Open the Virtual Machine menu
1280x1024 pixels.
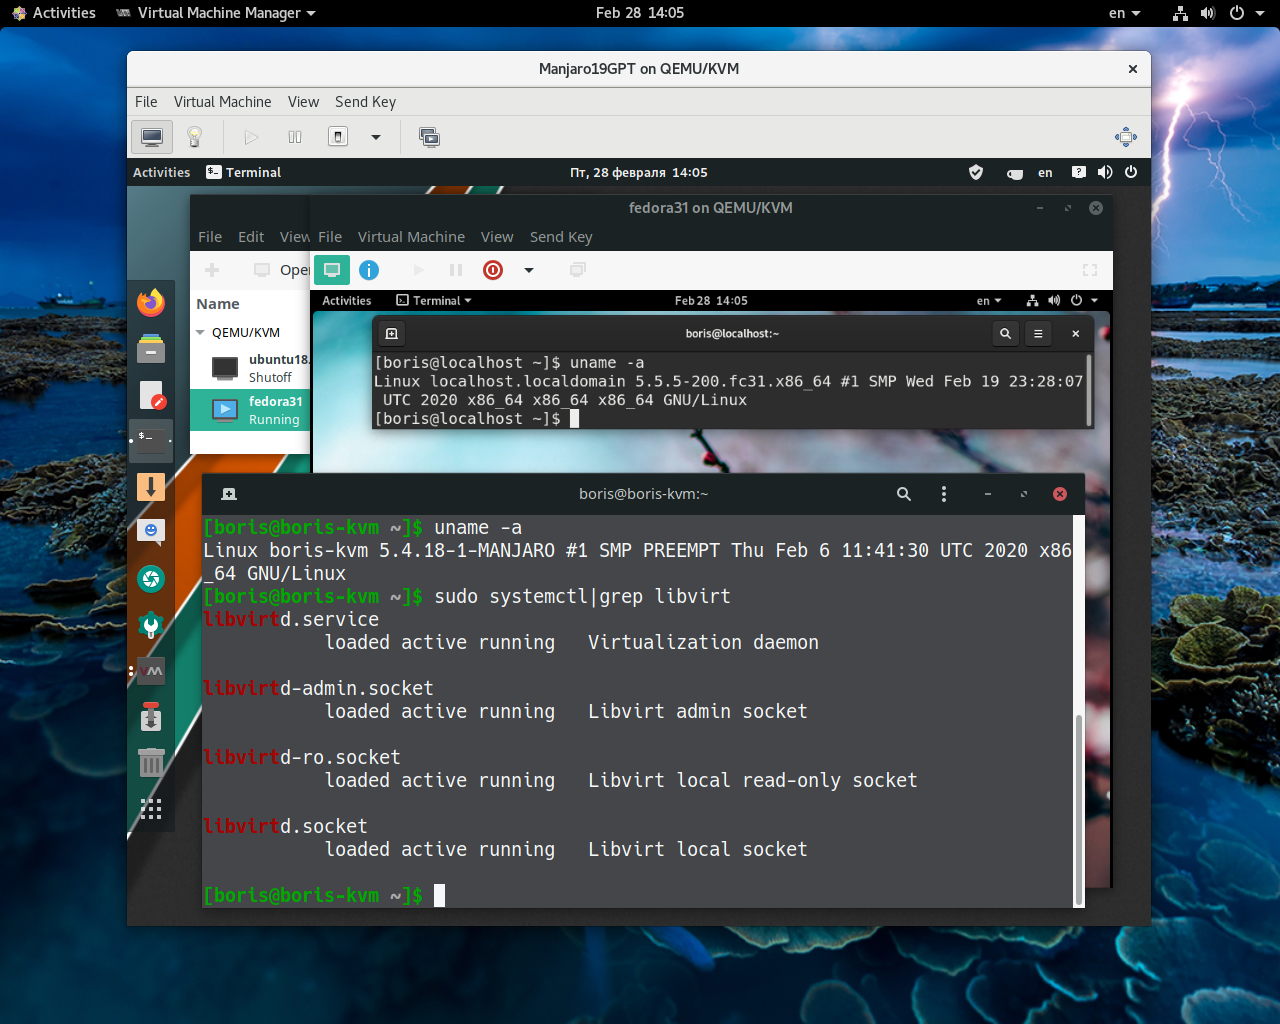[222, 101]
